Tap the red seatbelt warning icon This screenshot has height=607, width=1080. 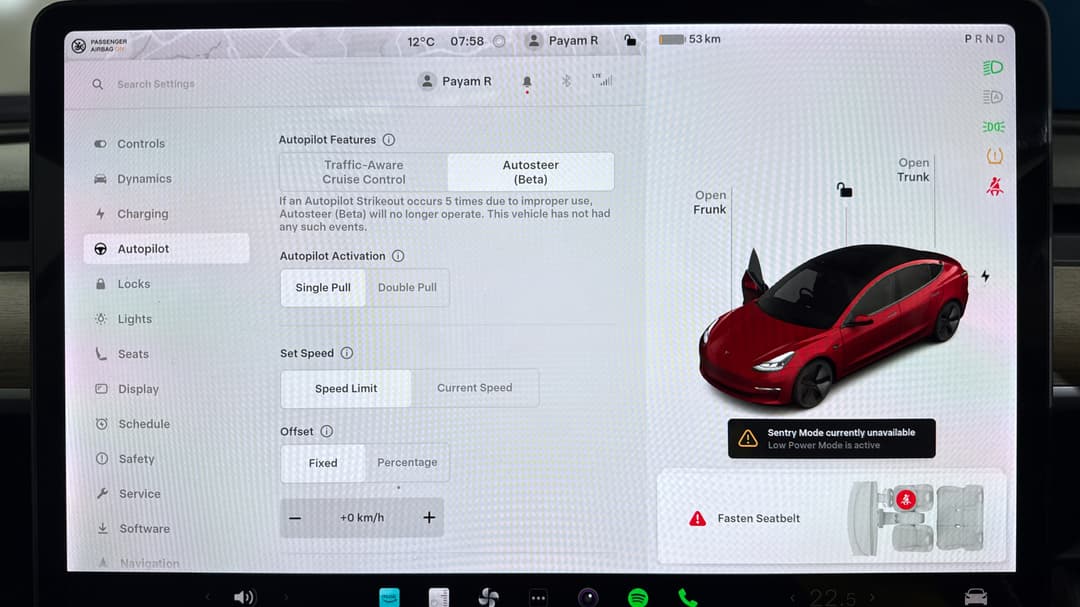(x=994, y=186)
